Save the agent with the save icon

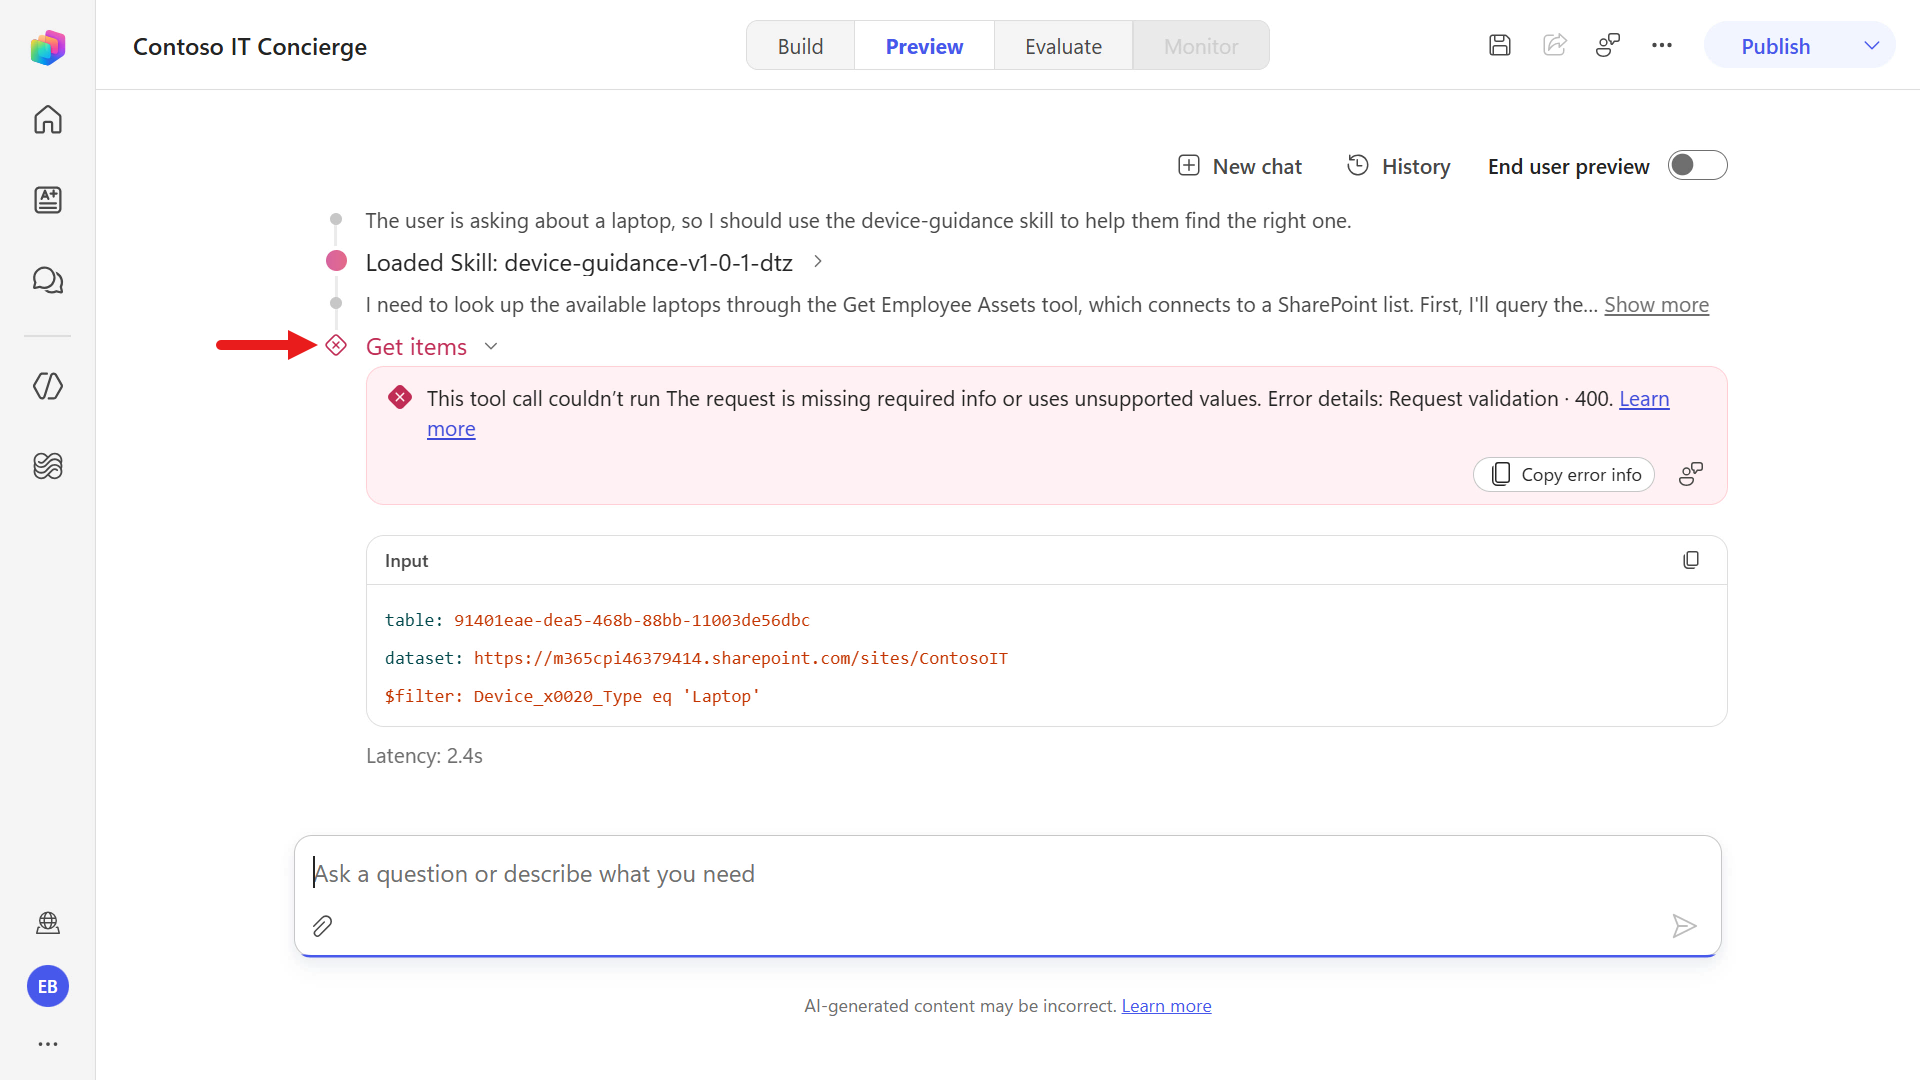(1499, 45)
